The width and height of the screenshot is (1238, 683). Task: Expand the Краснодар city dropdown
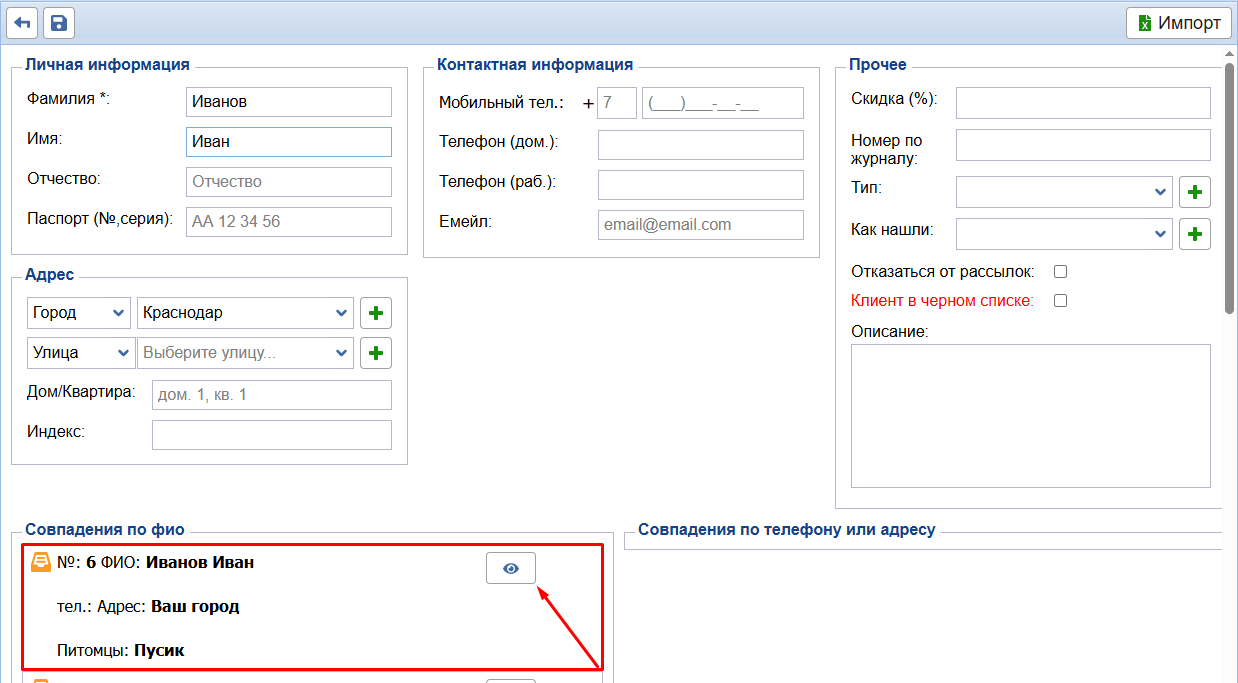click(245, 313)
